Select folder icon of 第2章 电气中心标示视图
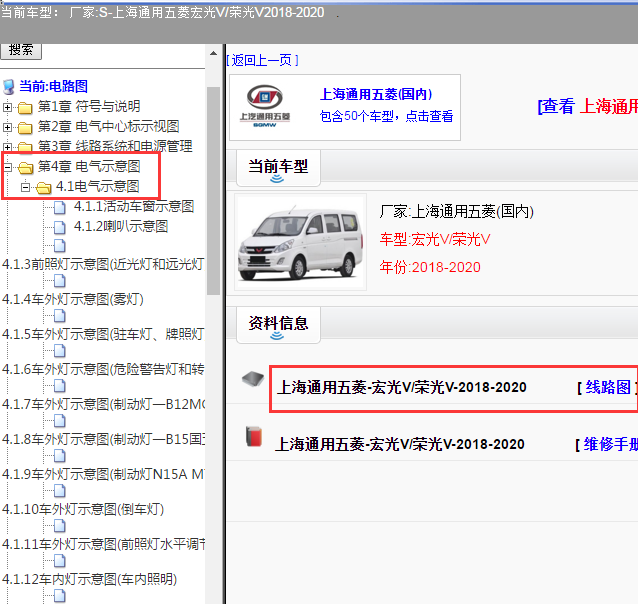The width and height of the screenshot is (638, 604). click(25, 127)
